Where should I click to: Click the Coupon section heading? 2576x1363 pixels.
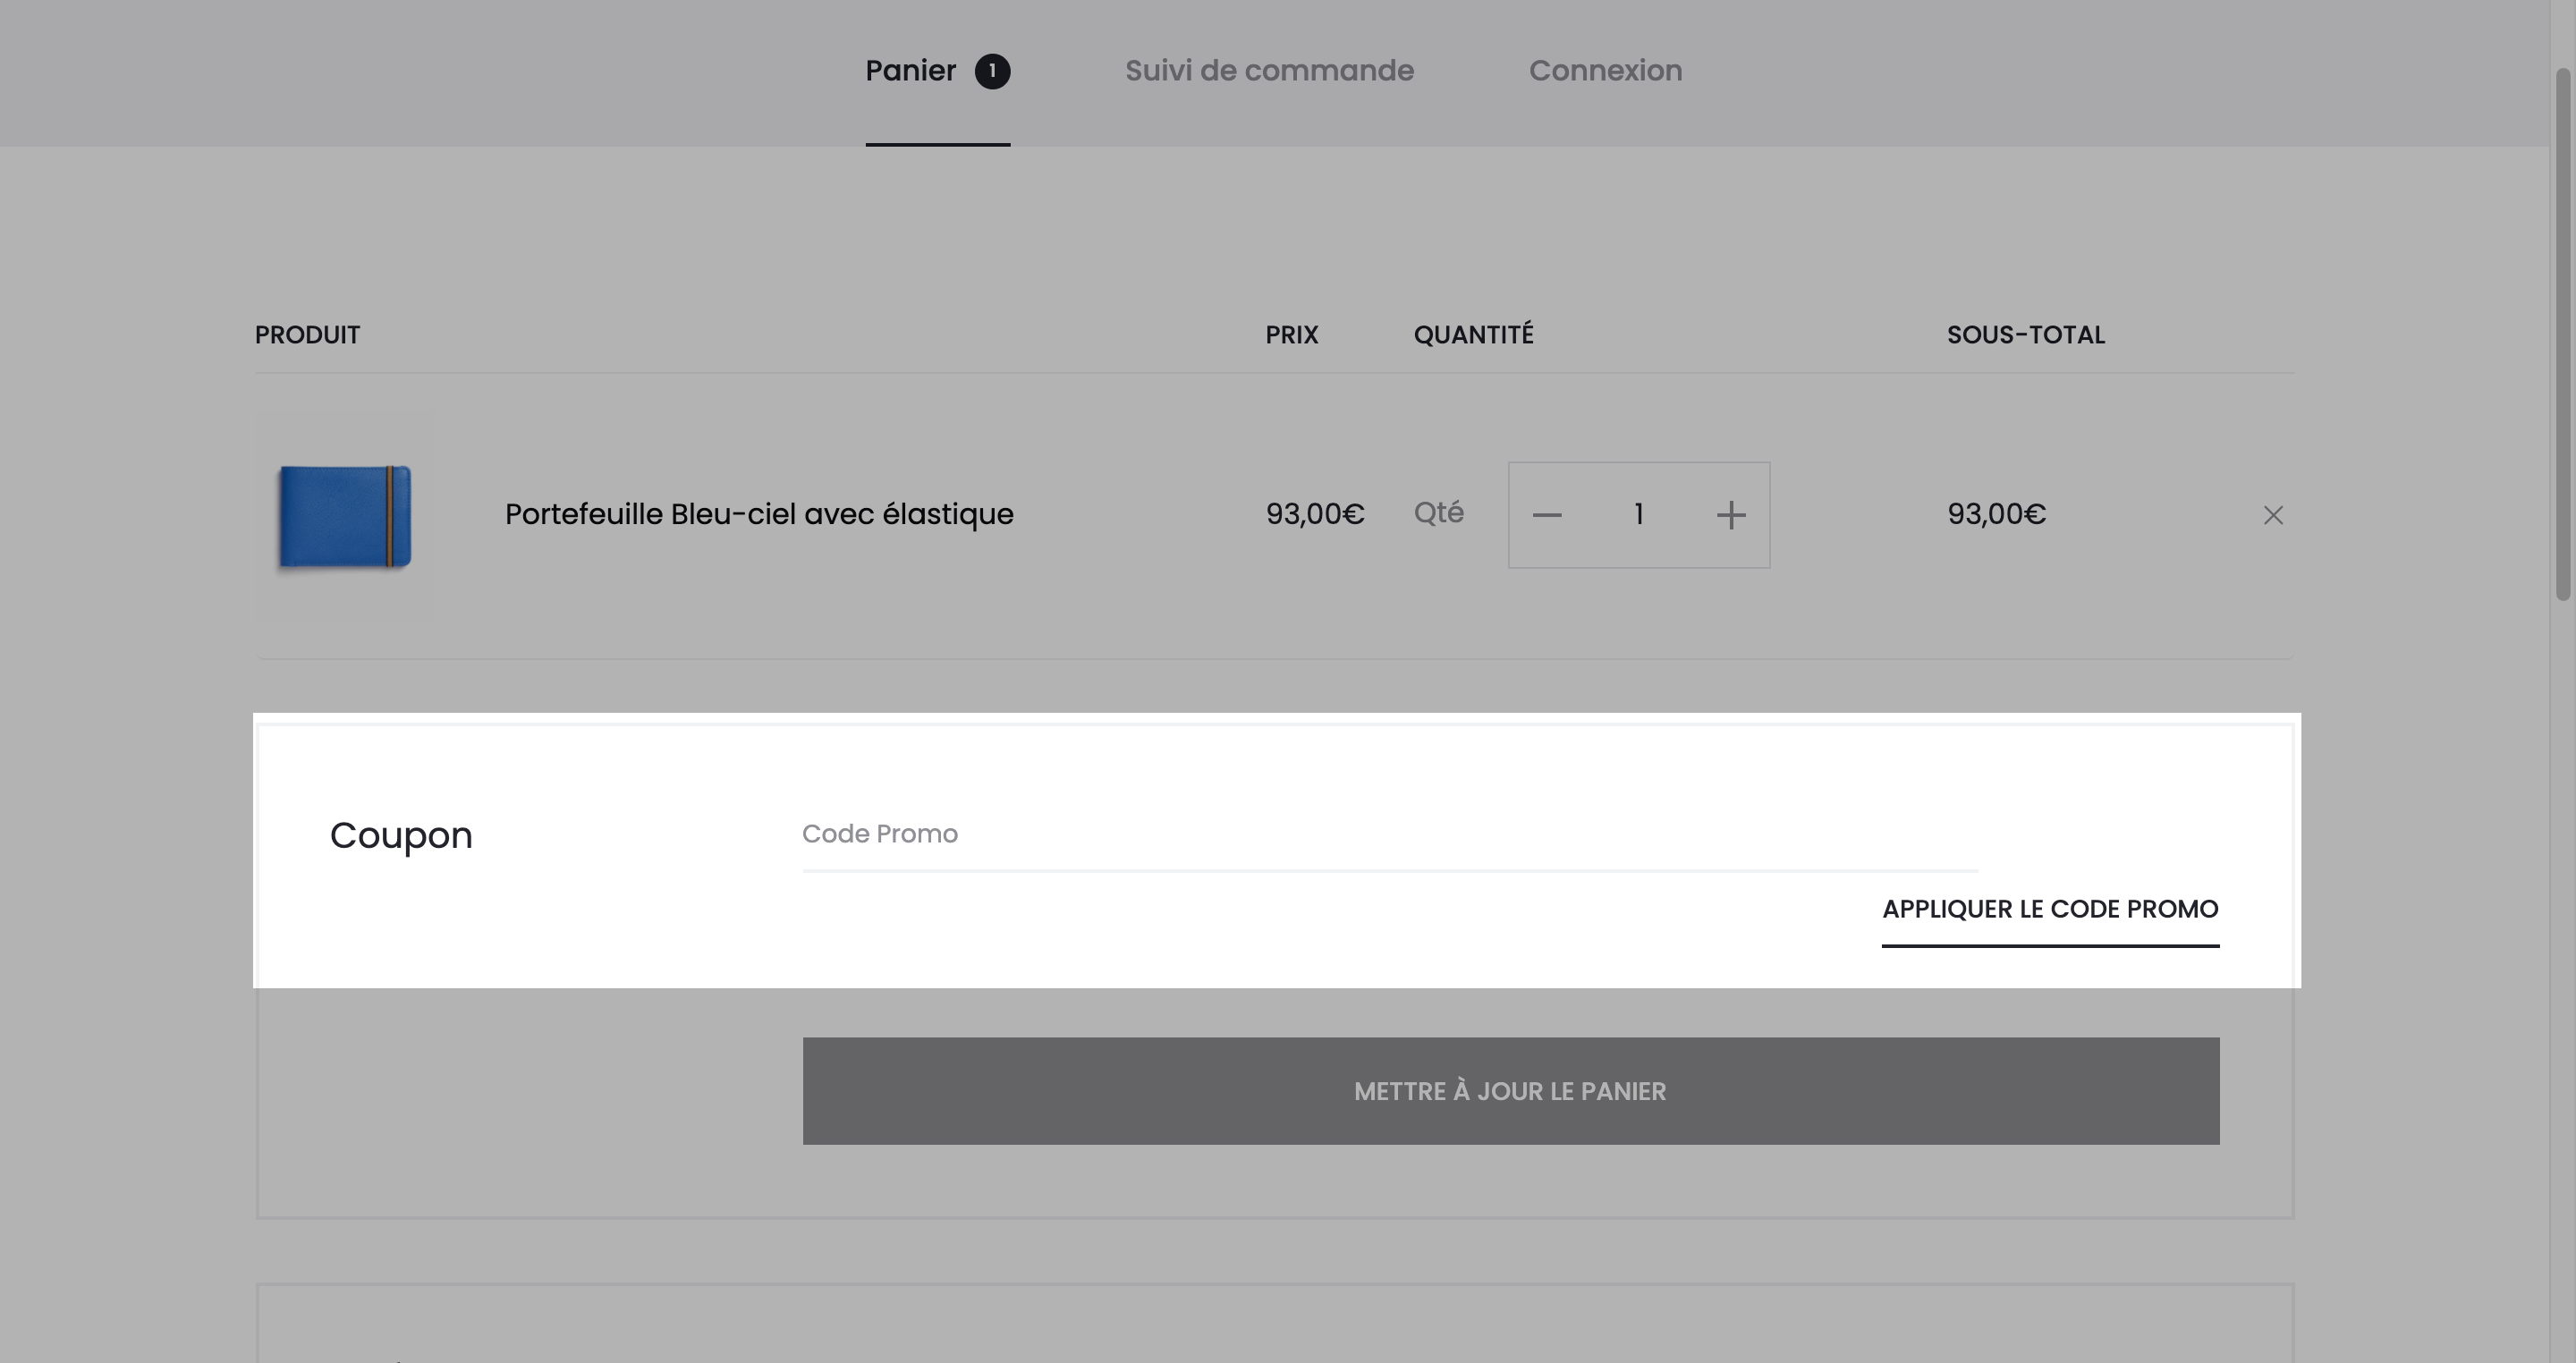(x=401, y=836)
